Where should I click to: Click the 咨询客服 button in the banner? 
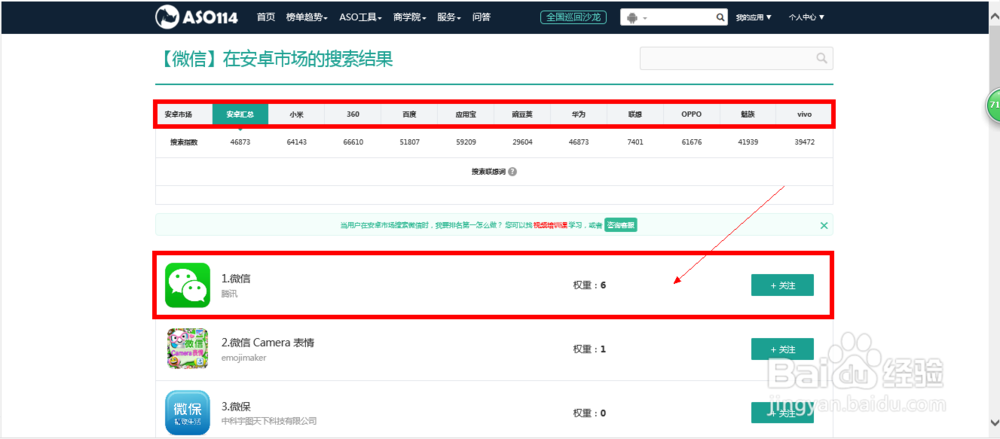[621, 225]
